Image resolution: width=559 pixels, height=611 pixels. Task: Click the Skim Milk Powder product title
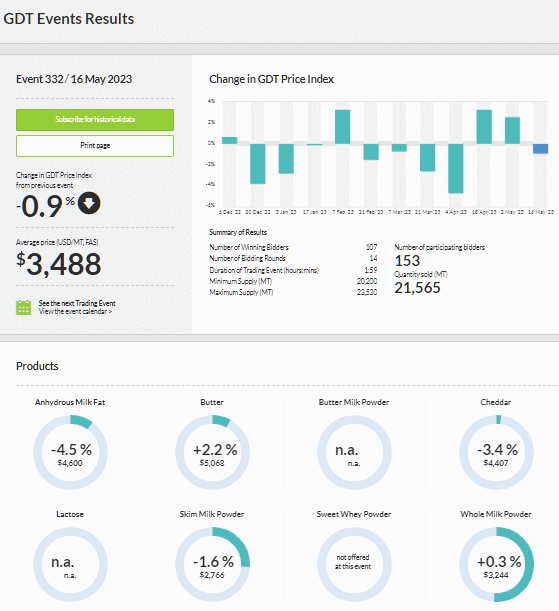click(212, 514)
